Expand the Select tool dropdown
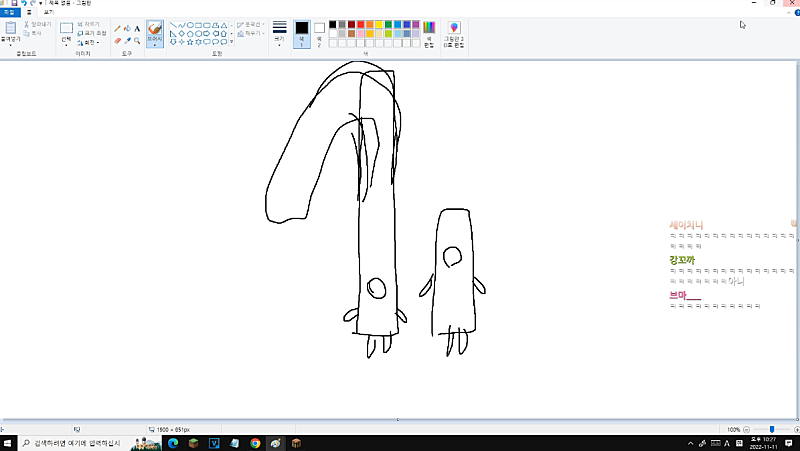The image size is (800, 451). coord(66,44)
